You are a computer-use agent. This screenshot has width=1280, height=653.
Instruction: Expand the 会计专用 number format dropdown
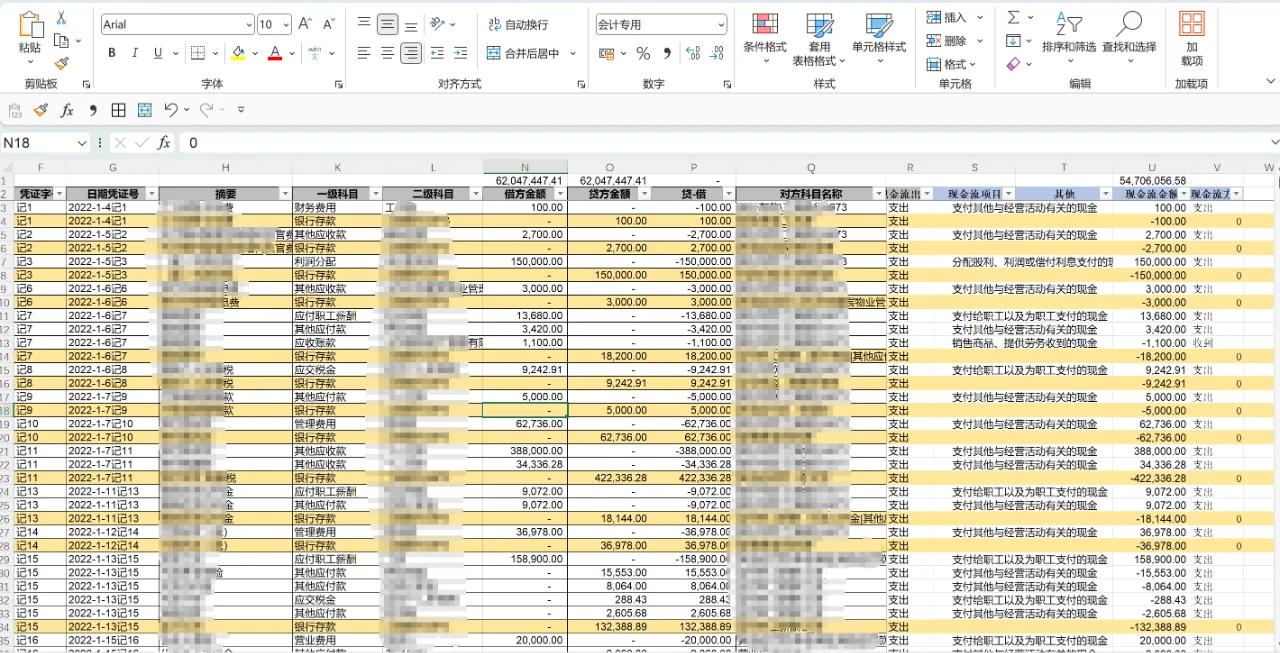tap(720, 24)
